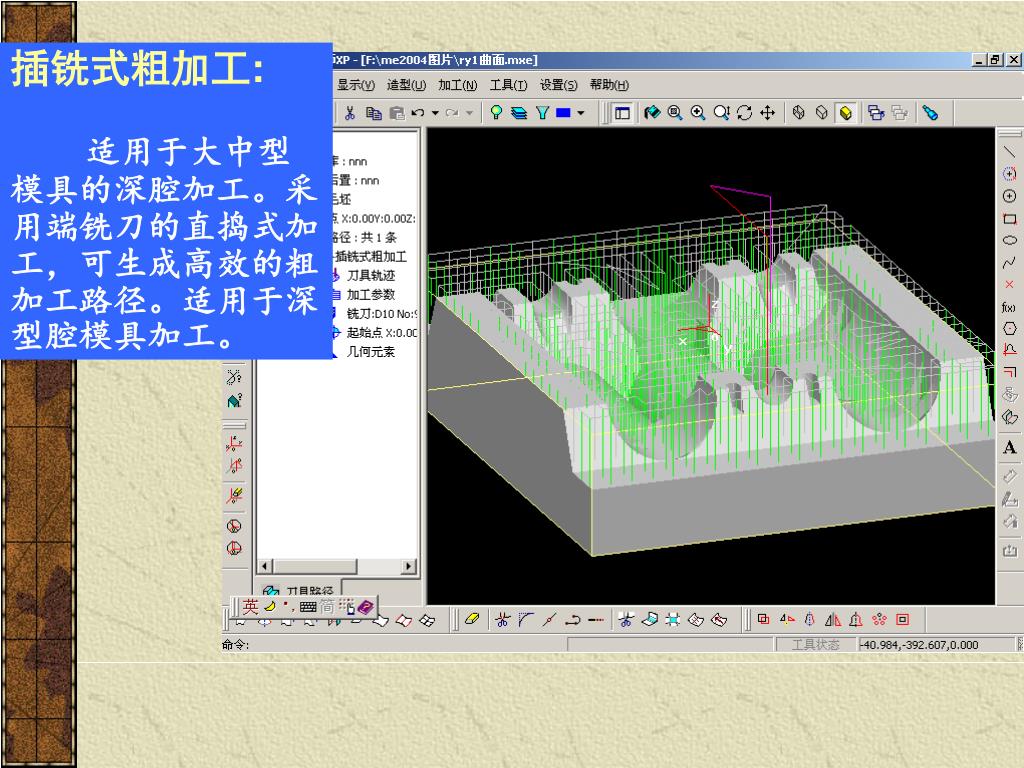
Task: Click the curve trim scissors icon
Action: [x=502, y=619]
